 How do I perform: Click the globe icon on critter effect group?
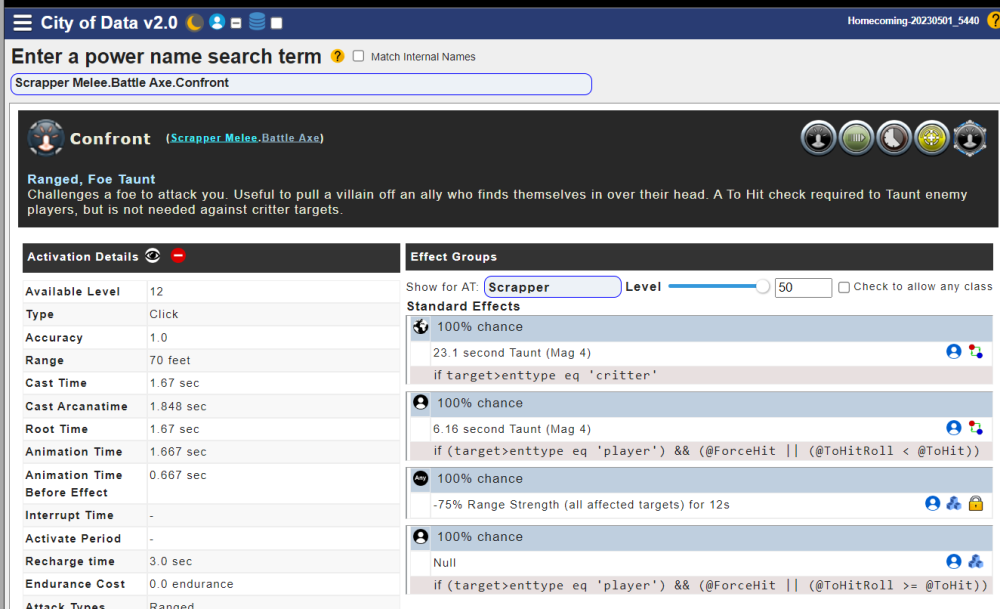click(421, 327)
